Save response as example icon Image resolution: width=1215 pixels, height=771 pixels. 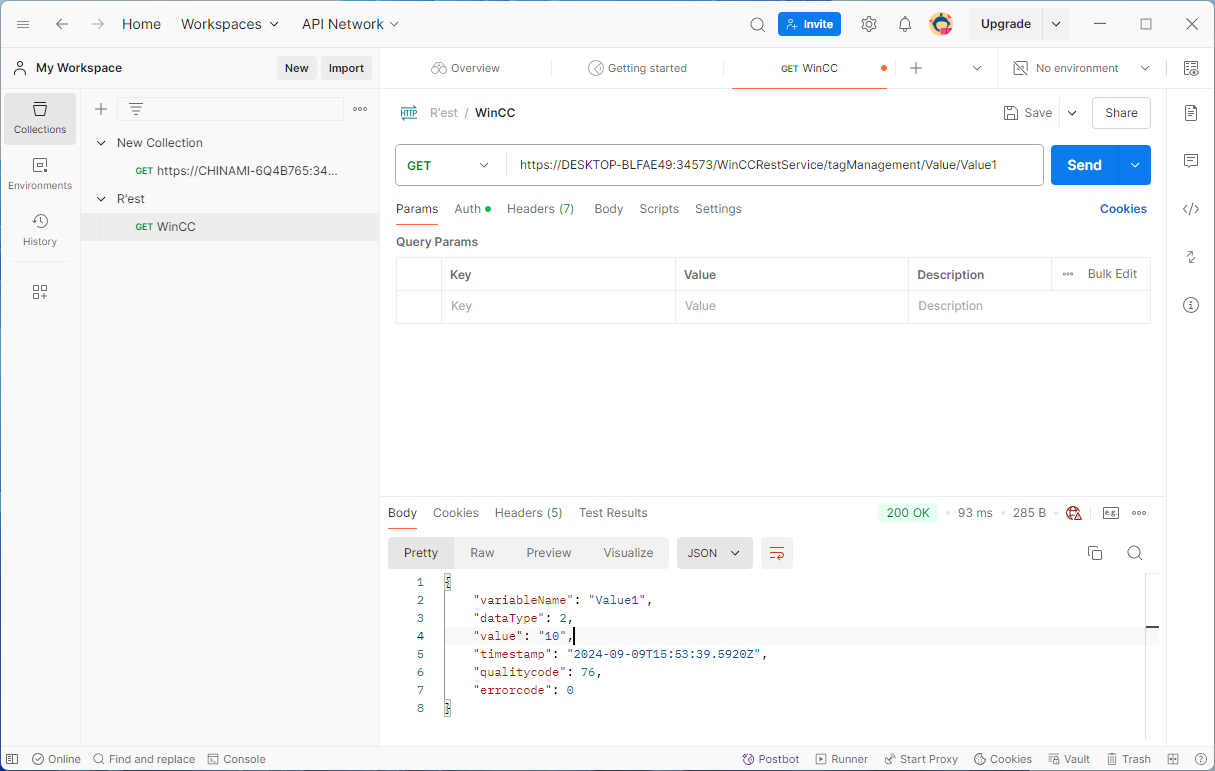tap(1111, 513)
